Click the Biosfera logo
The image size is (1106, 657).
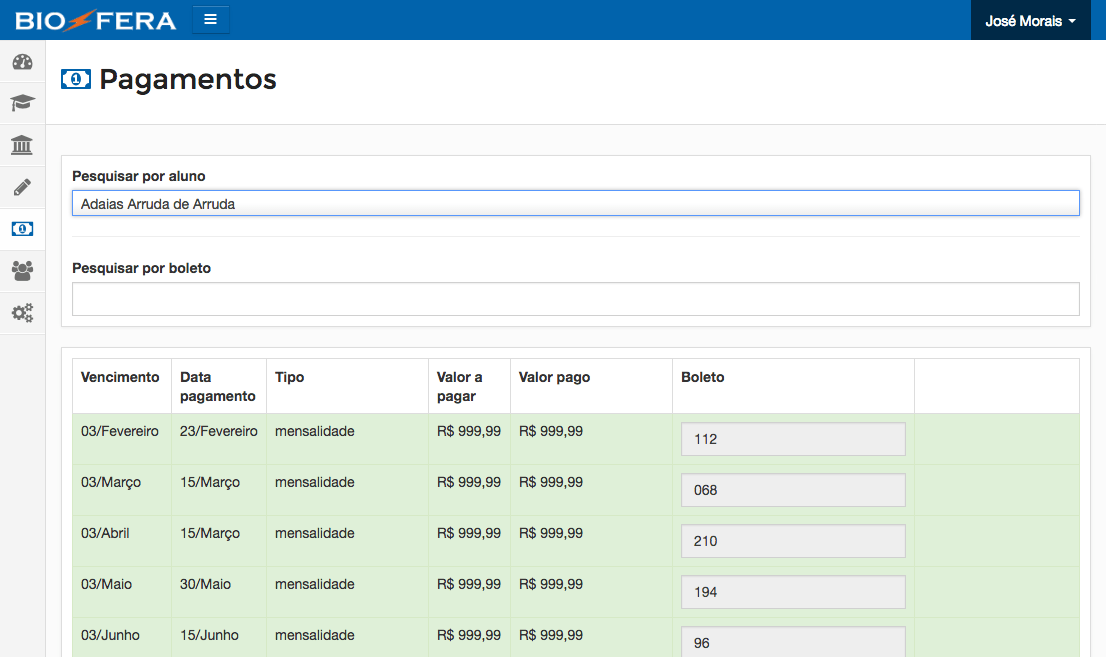coord(95,20)
